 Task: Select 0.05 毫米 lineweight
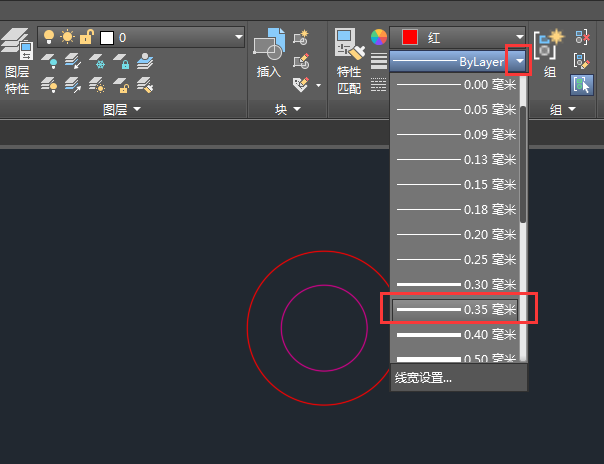pos(455,110)
